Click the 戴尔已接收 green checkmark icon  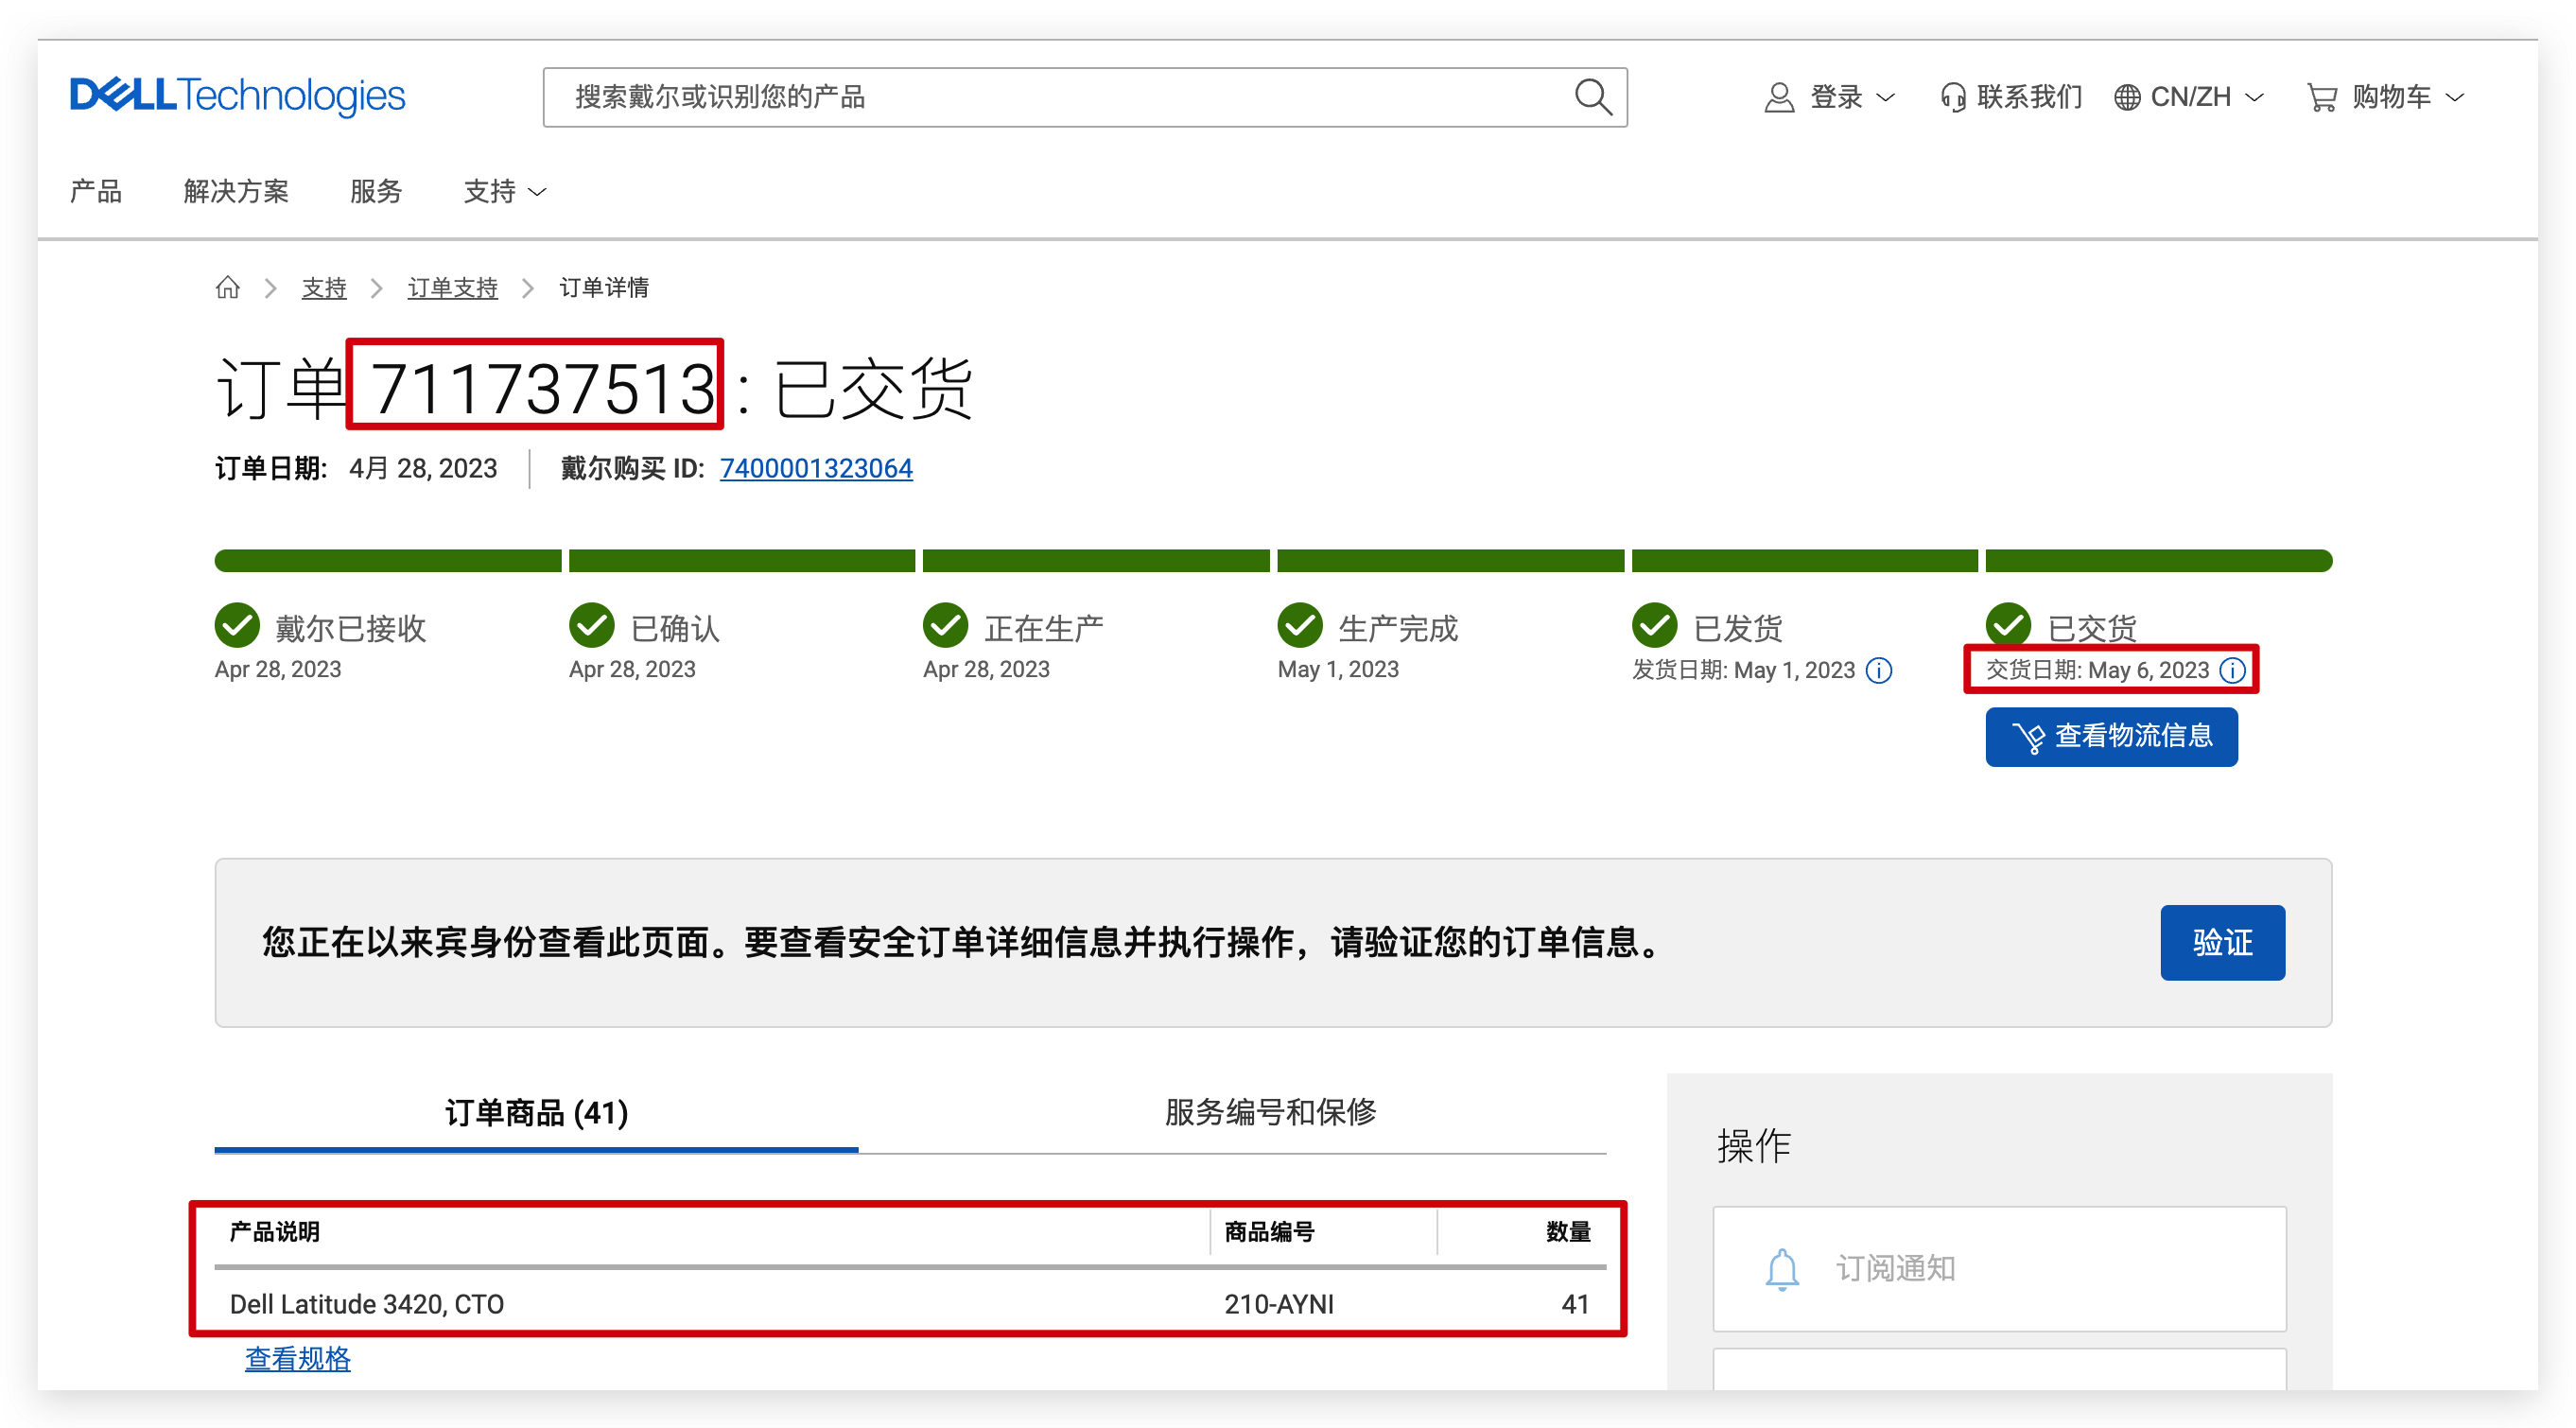237,625
